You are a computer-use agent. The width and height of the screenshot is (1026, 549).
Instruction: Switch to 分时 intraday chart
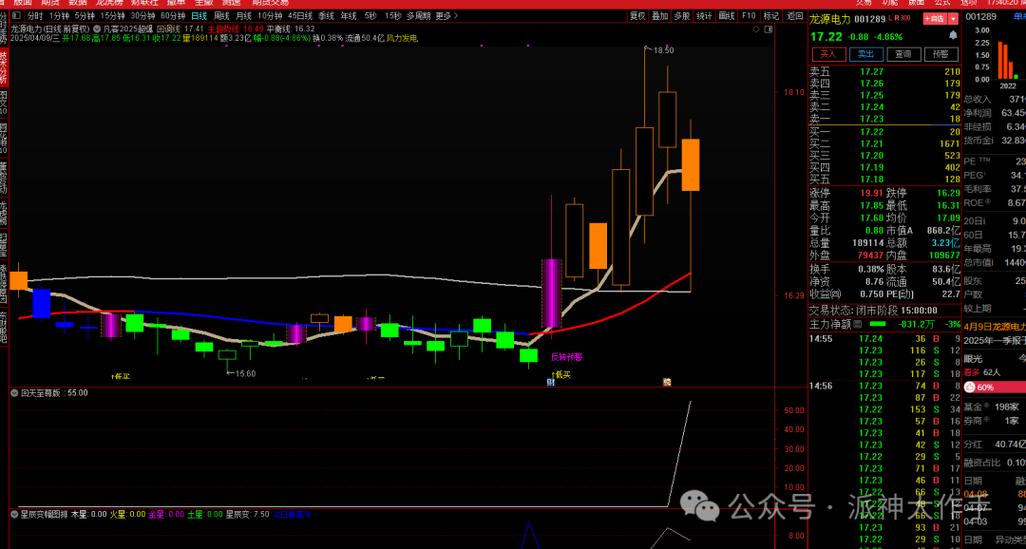click(35, 16)
